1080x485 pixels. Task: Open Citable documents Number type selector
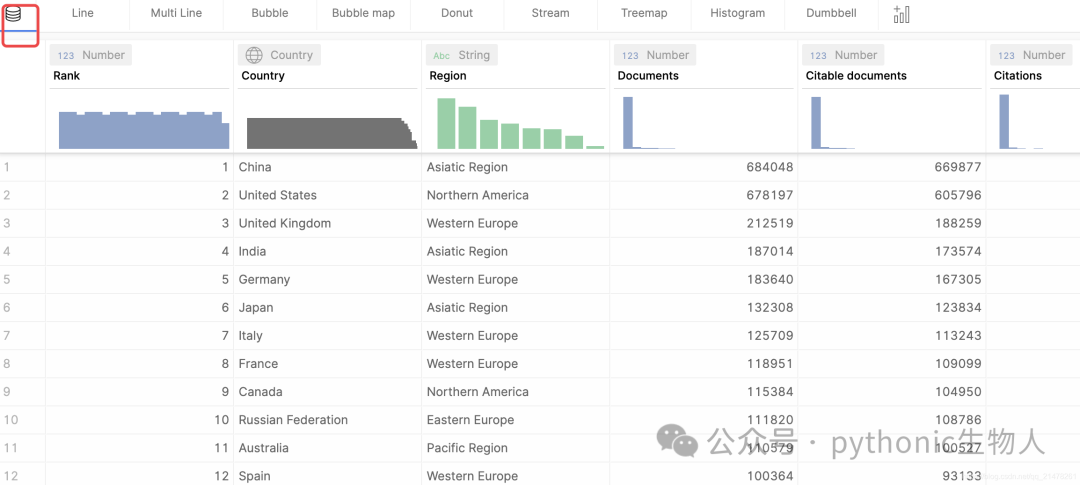843,55
